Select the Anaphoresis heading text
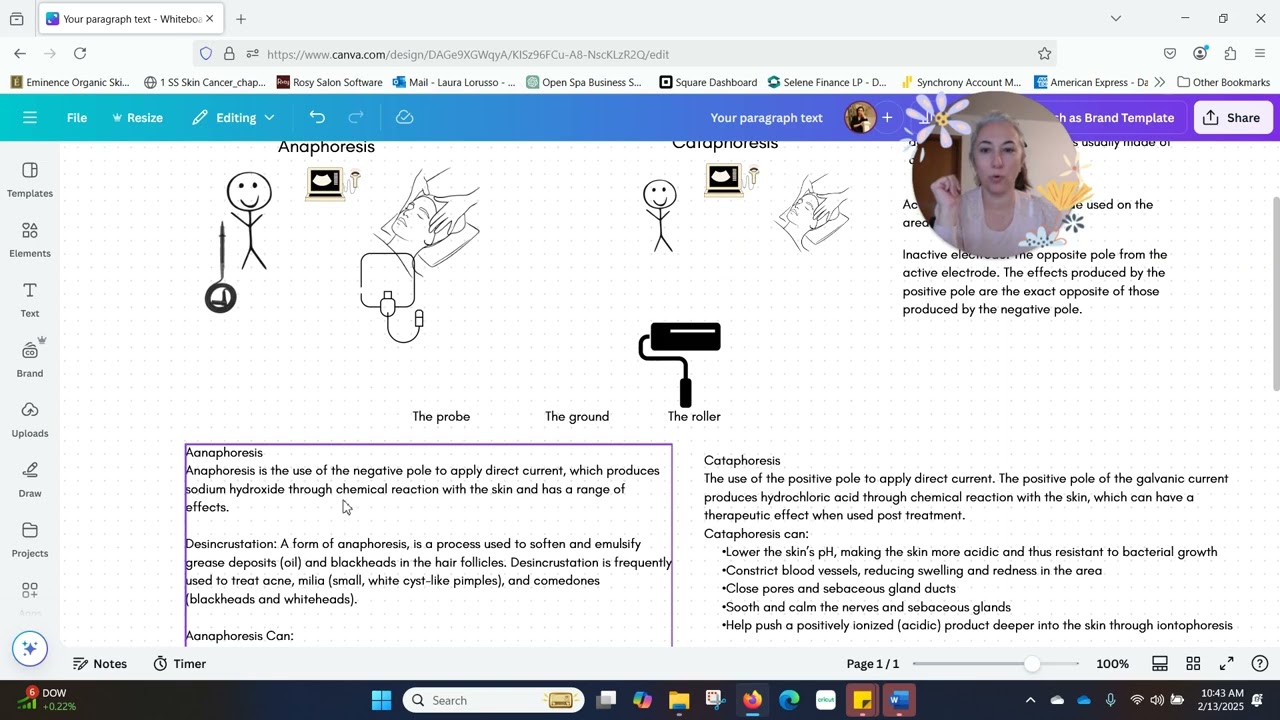This screenshot has height=720, width=1280. click(x=326, y=147)
